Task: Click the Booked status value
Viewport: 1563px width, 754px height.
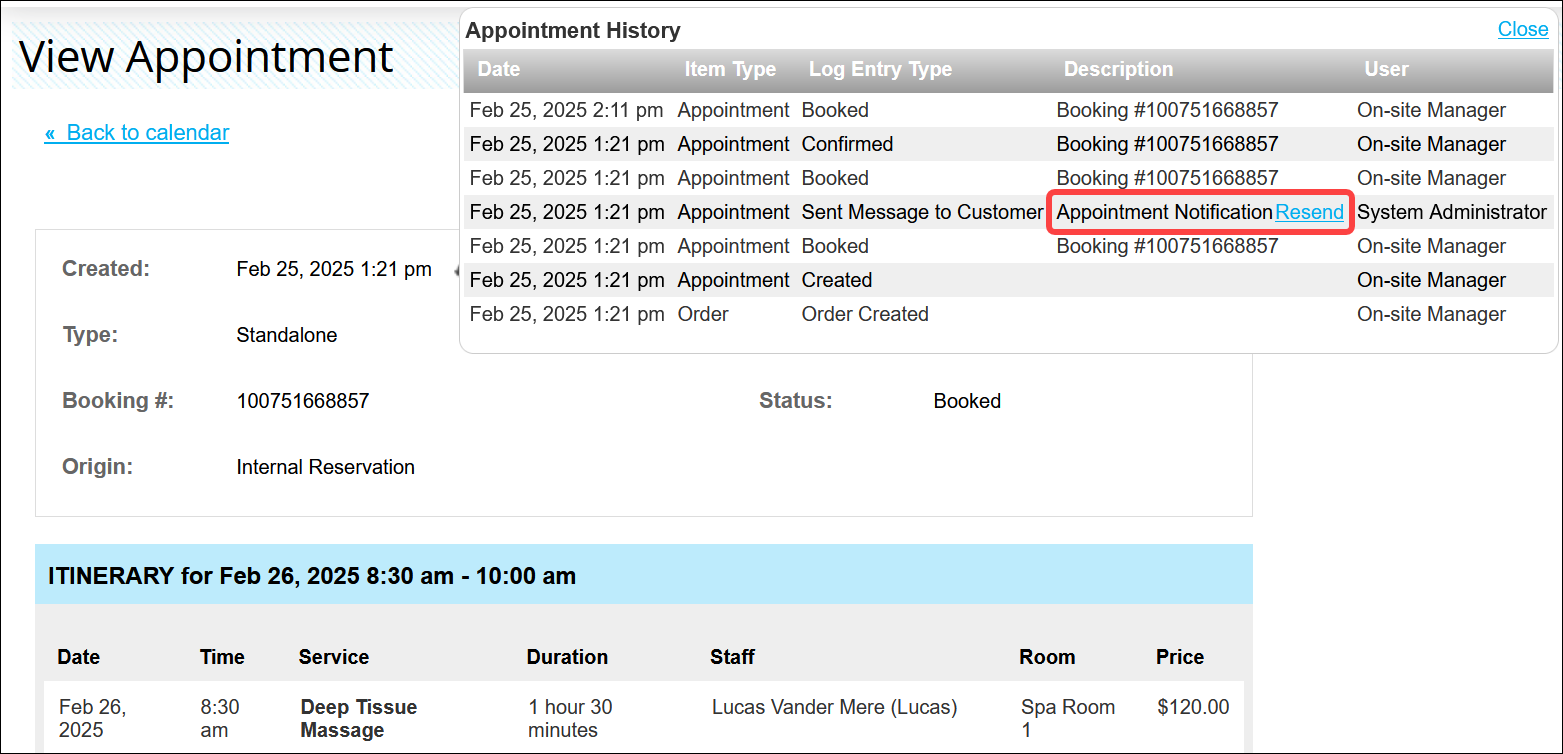Action: click(966, 400)
